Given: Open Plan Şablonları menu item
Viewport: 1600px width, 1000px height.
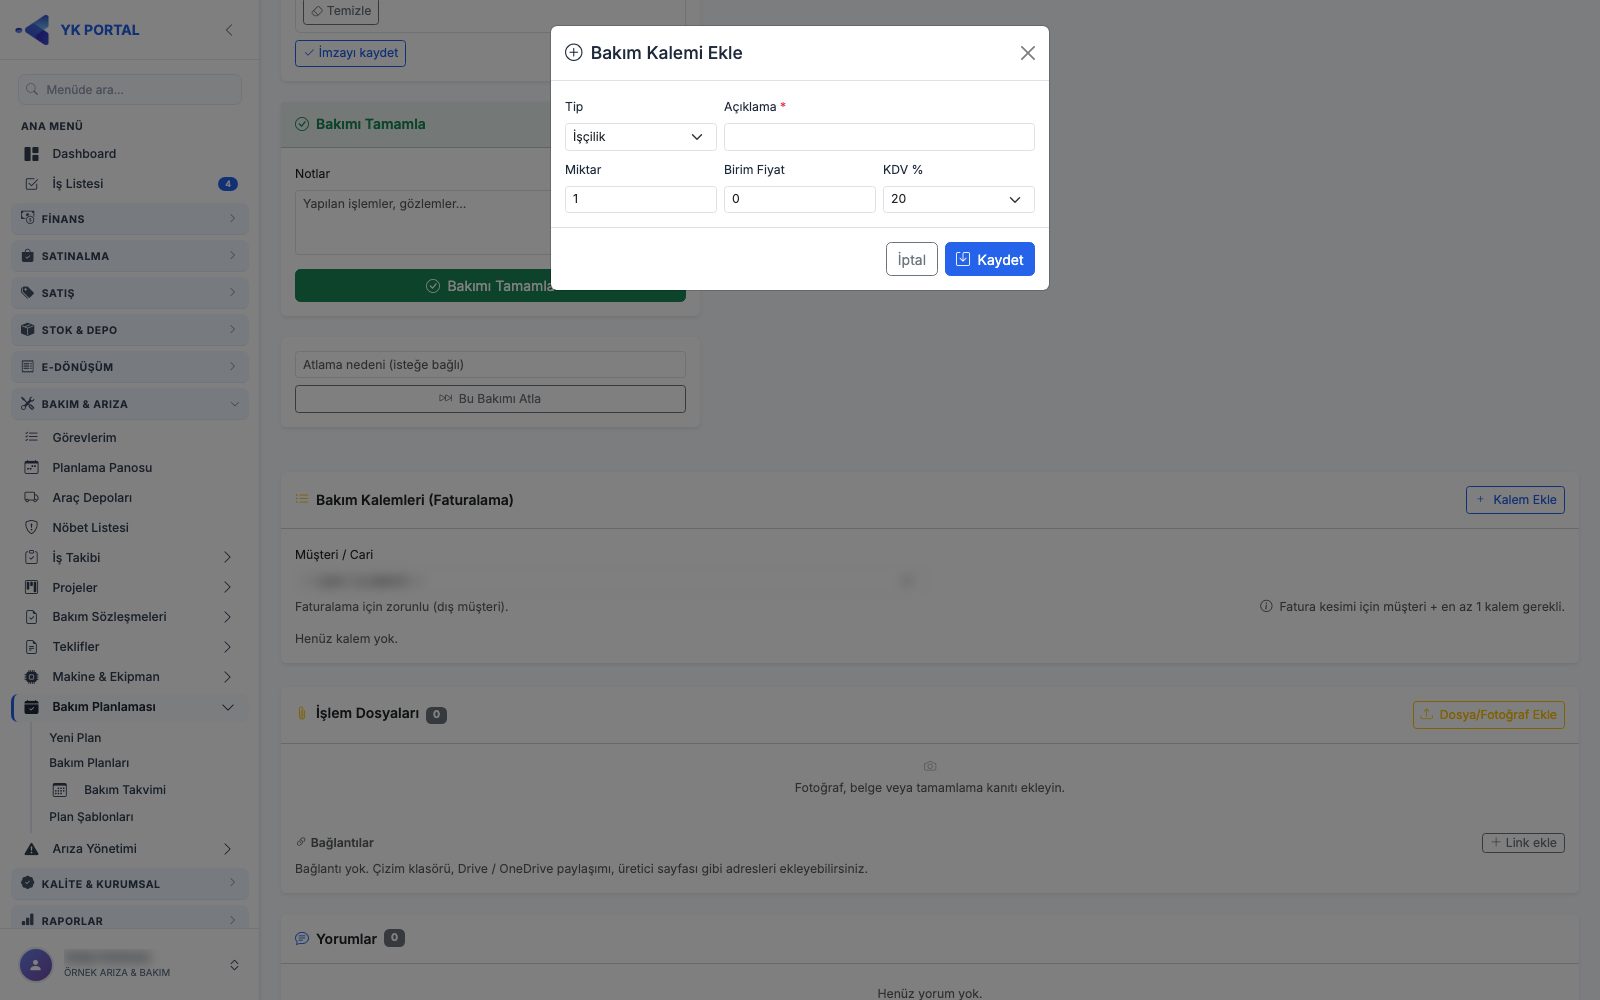Looking at the screenshot, I should 91,817.
